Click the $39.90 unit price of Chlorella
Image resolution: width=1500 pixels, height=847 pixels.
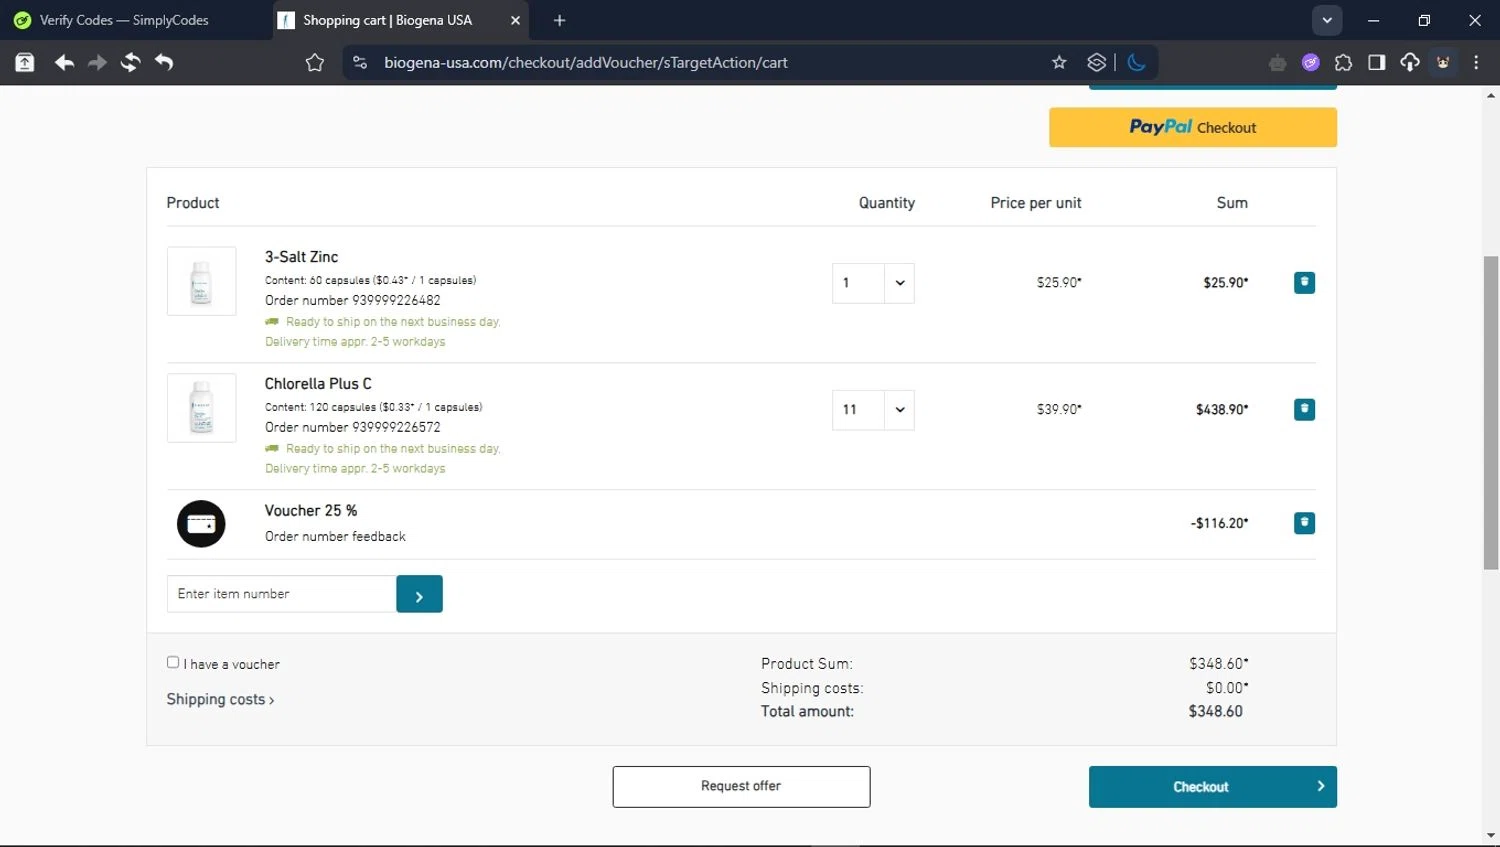click(x=1059, y=410)
